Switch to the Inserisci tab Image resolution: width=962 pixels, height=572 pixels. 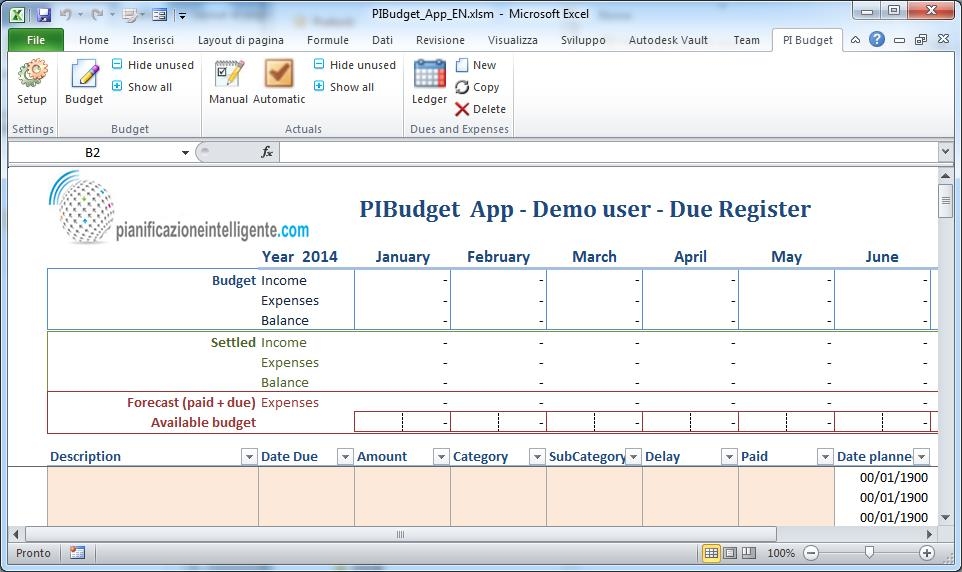pyautogui.click(x=153, y=40)
